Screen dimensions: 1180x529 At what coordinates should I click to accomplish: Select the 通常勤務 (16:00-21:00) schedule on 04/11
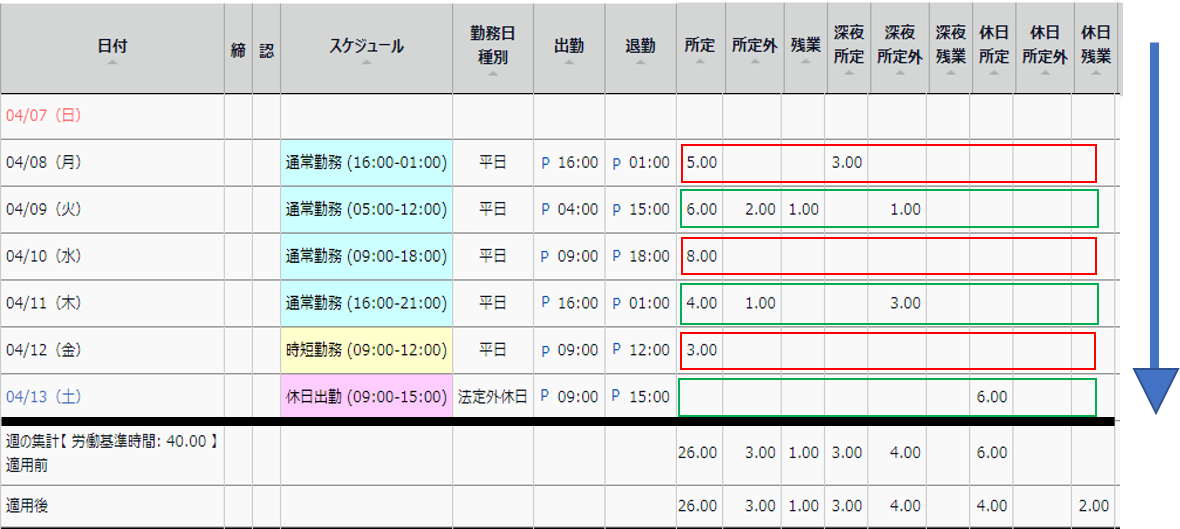click(x=366, y=303)
